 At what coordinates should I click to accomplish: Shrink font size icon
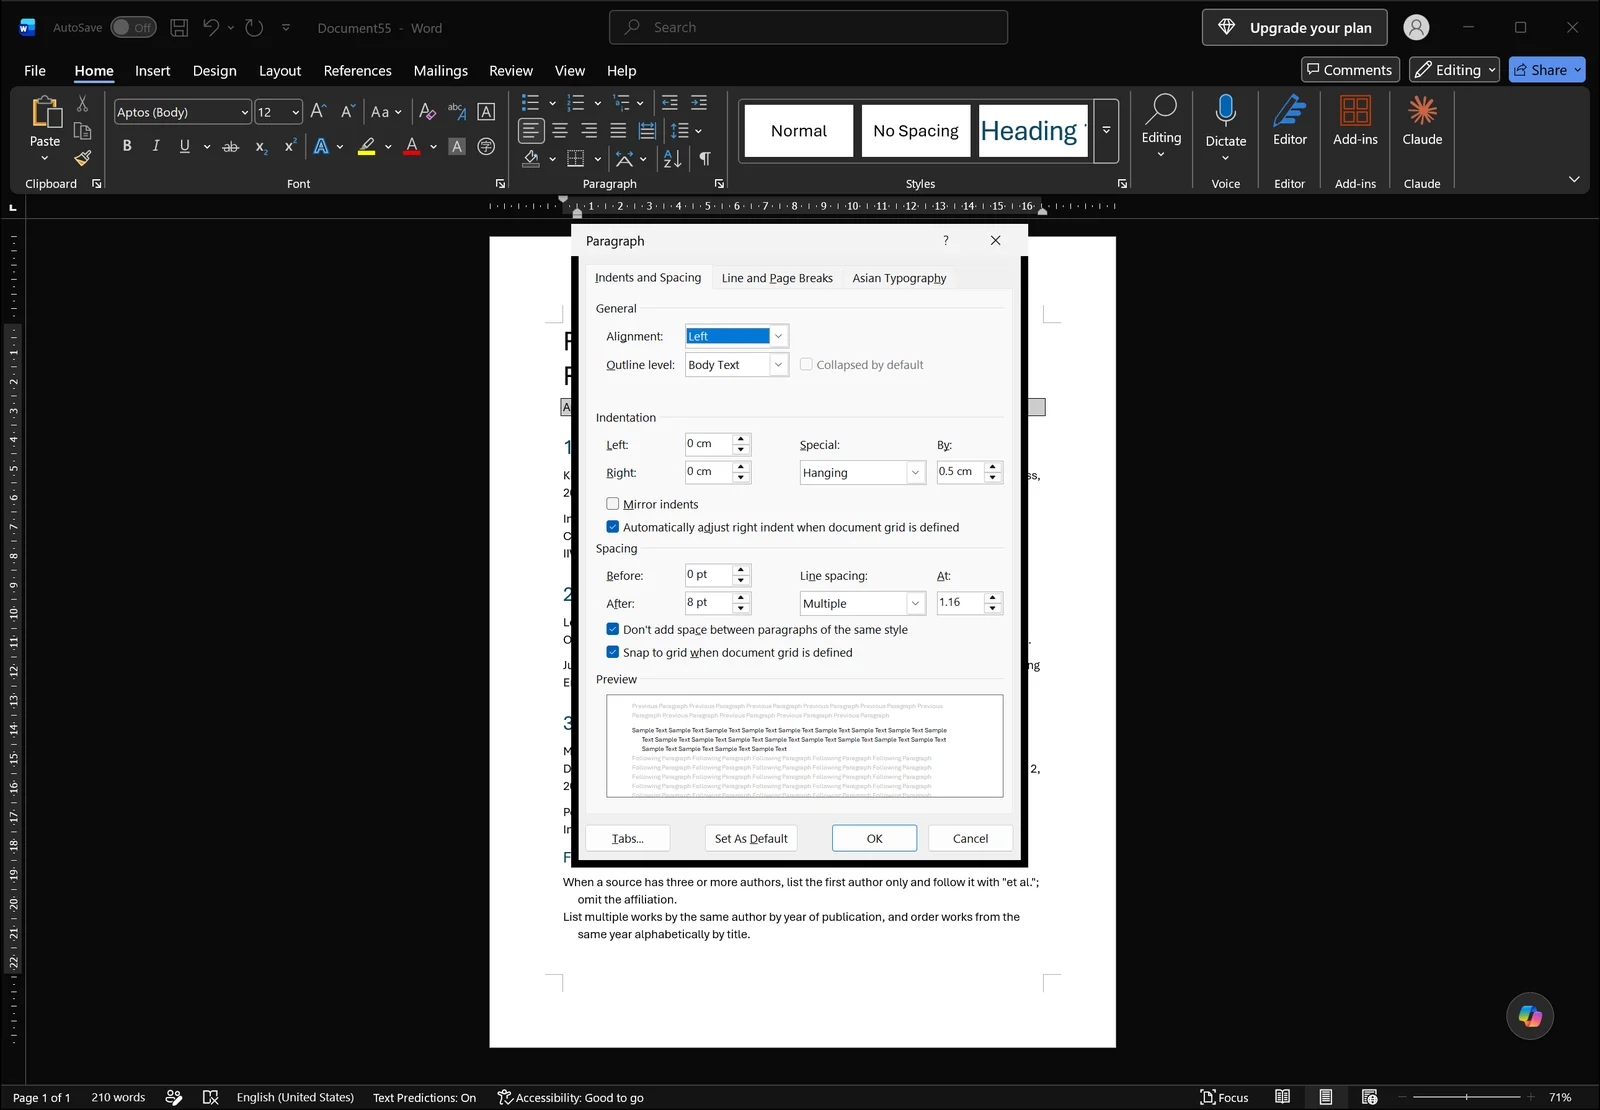coord(347,112)
